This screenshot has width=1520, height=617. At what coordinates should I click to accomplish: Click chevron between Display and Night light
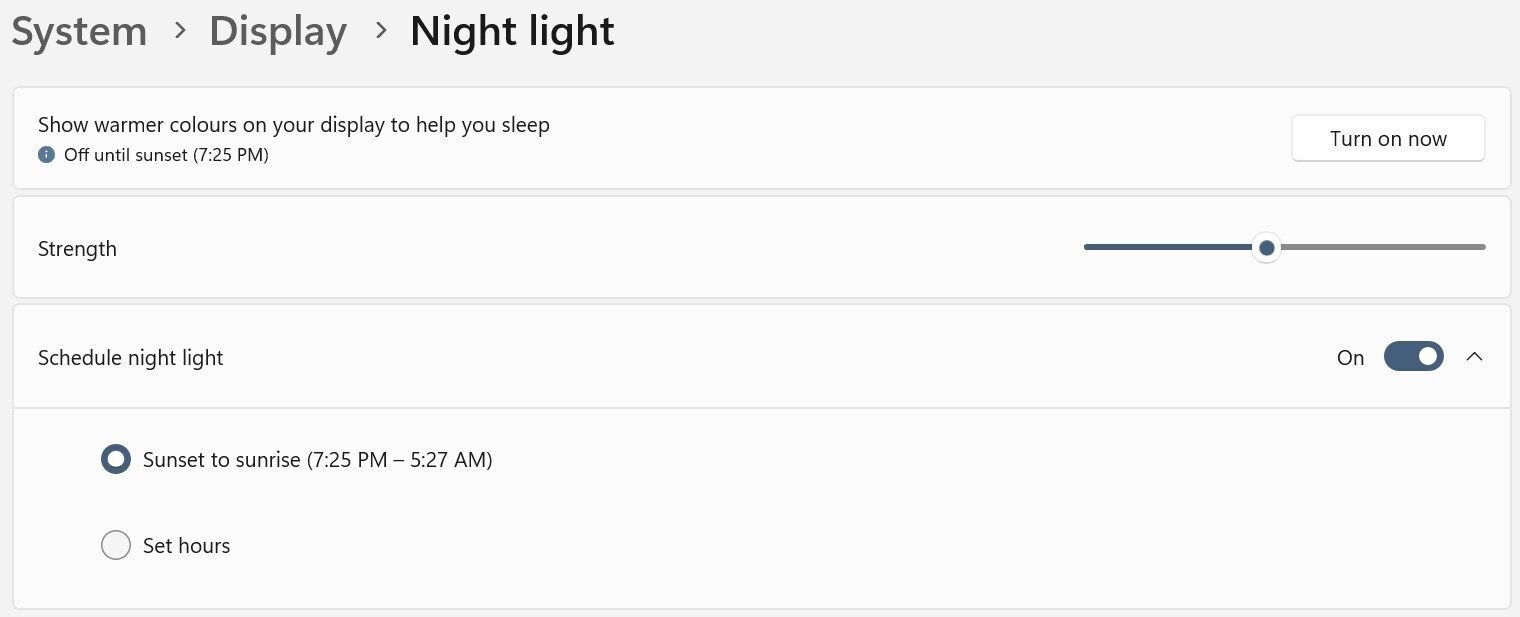(381, 31)
